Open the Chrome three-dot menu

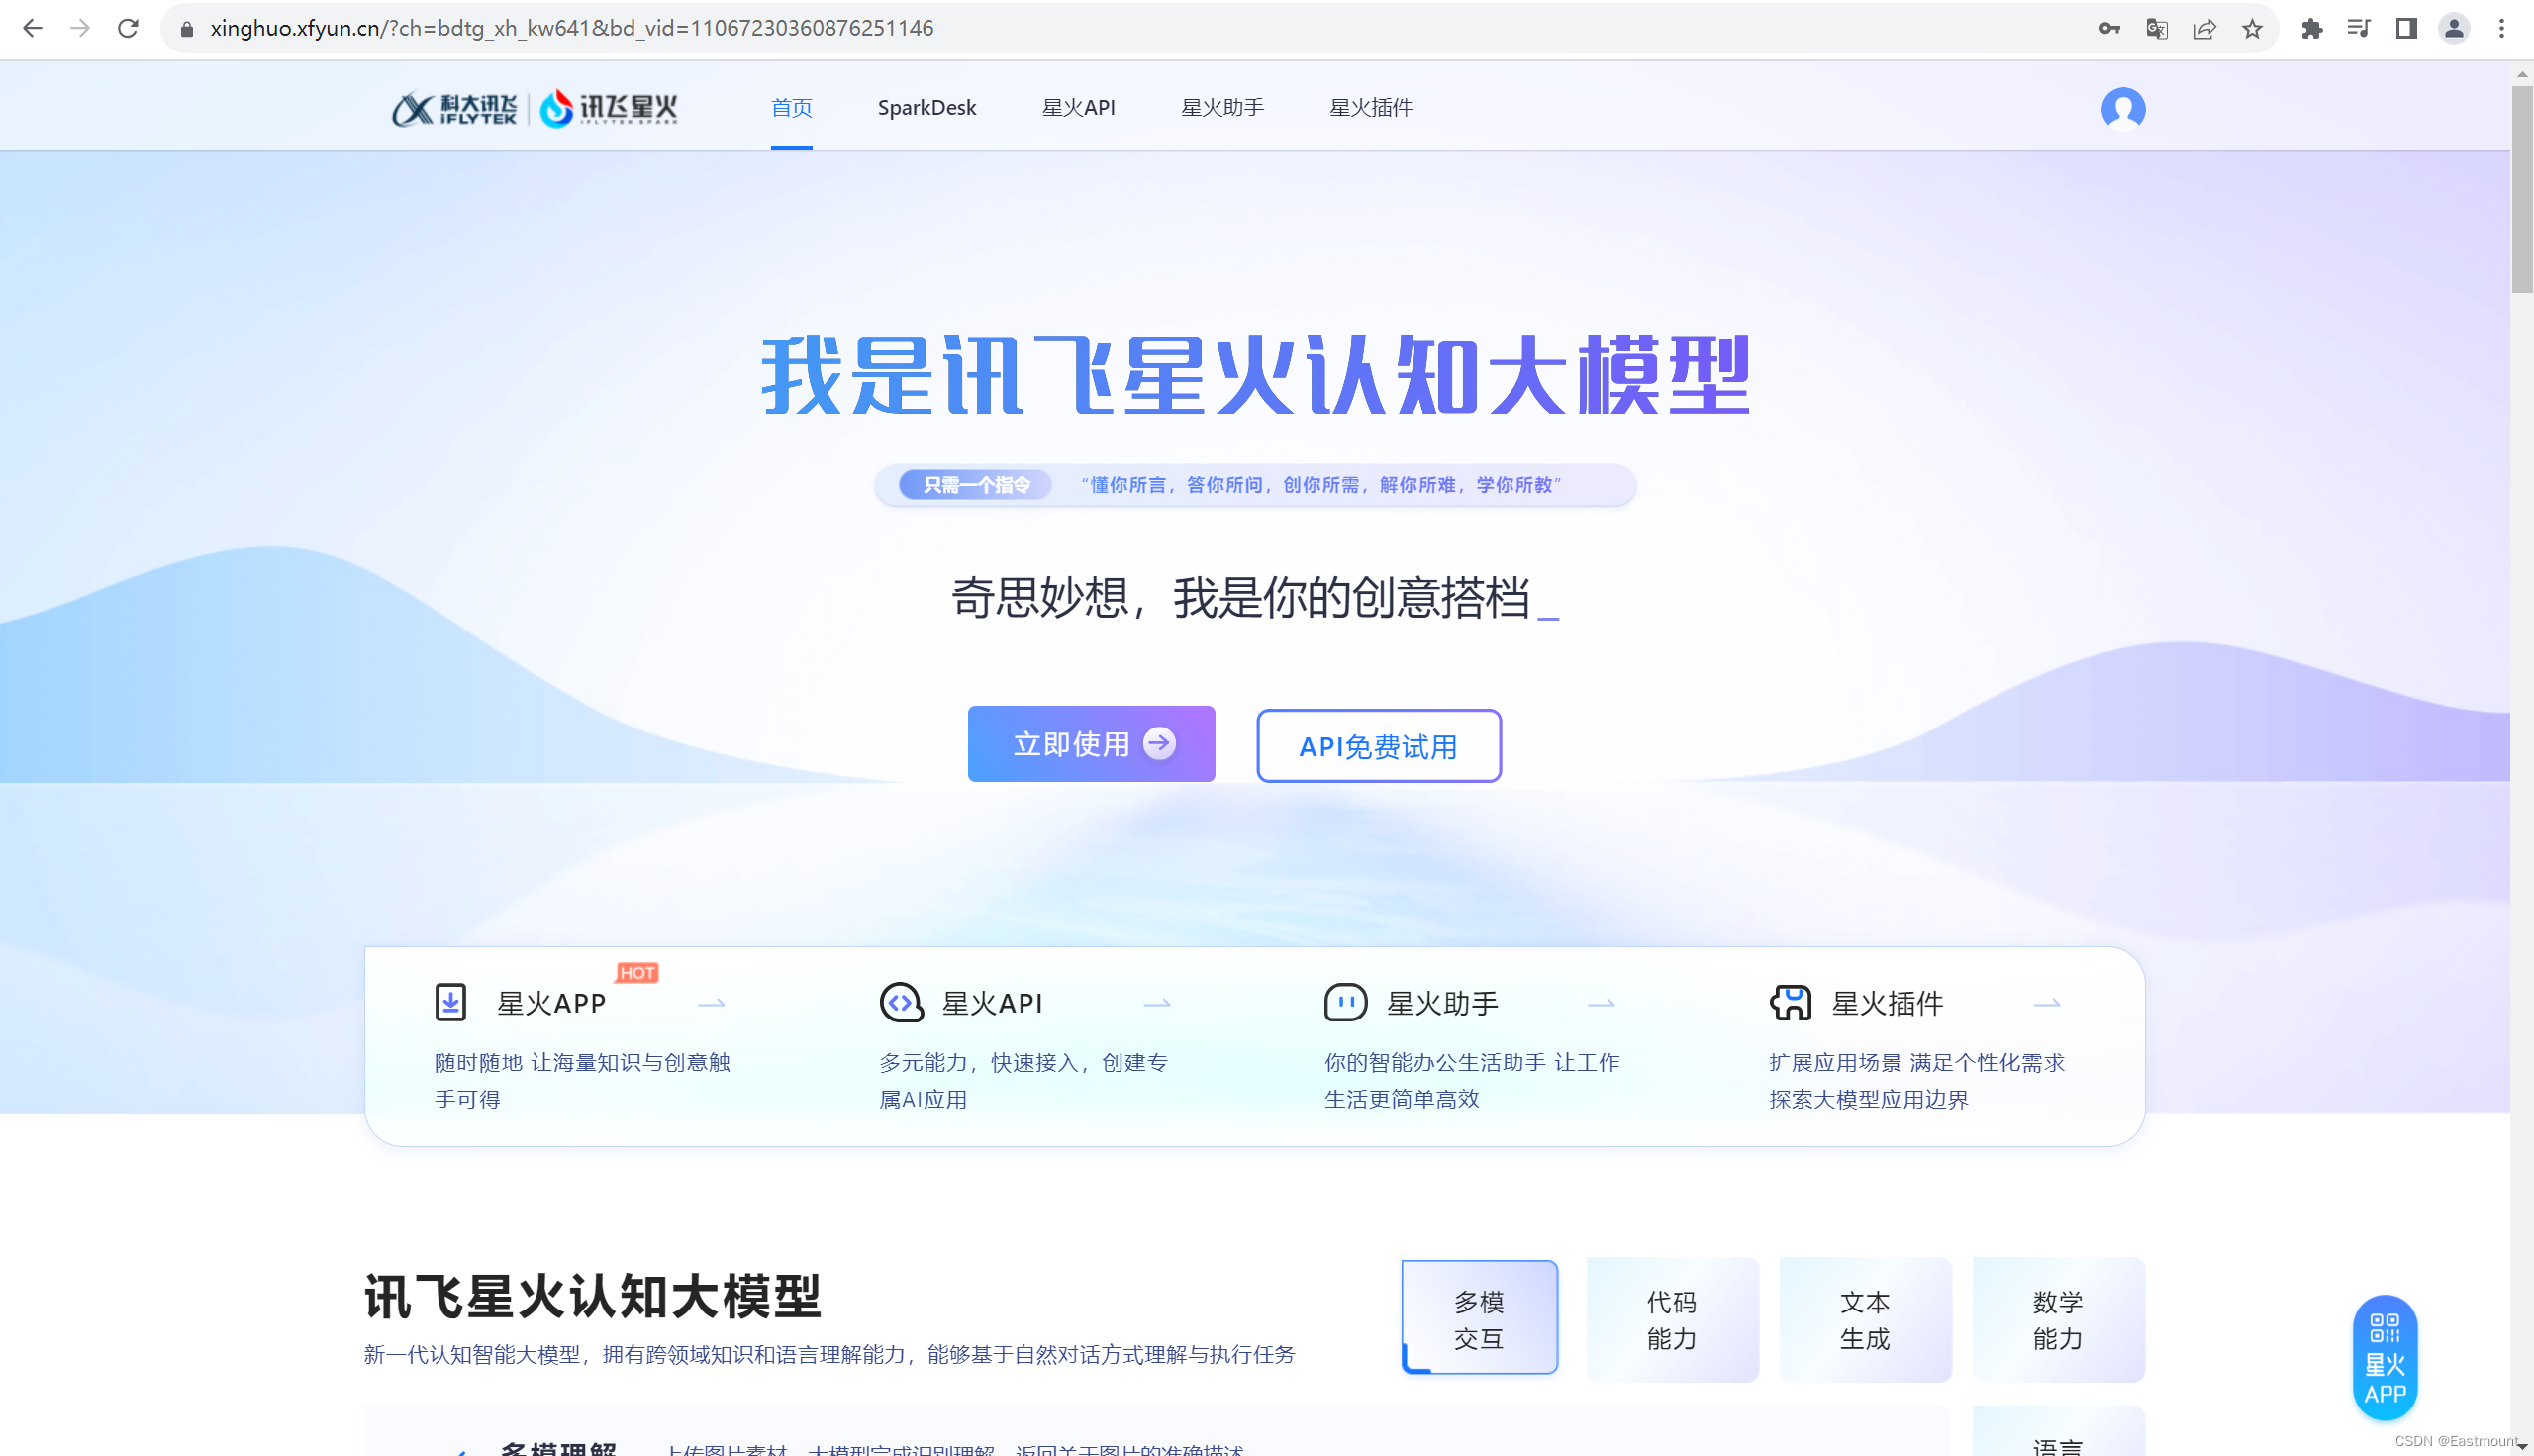(x=2501, y=28)
